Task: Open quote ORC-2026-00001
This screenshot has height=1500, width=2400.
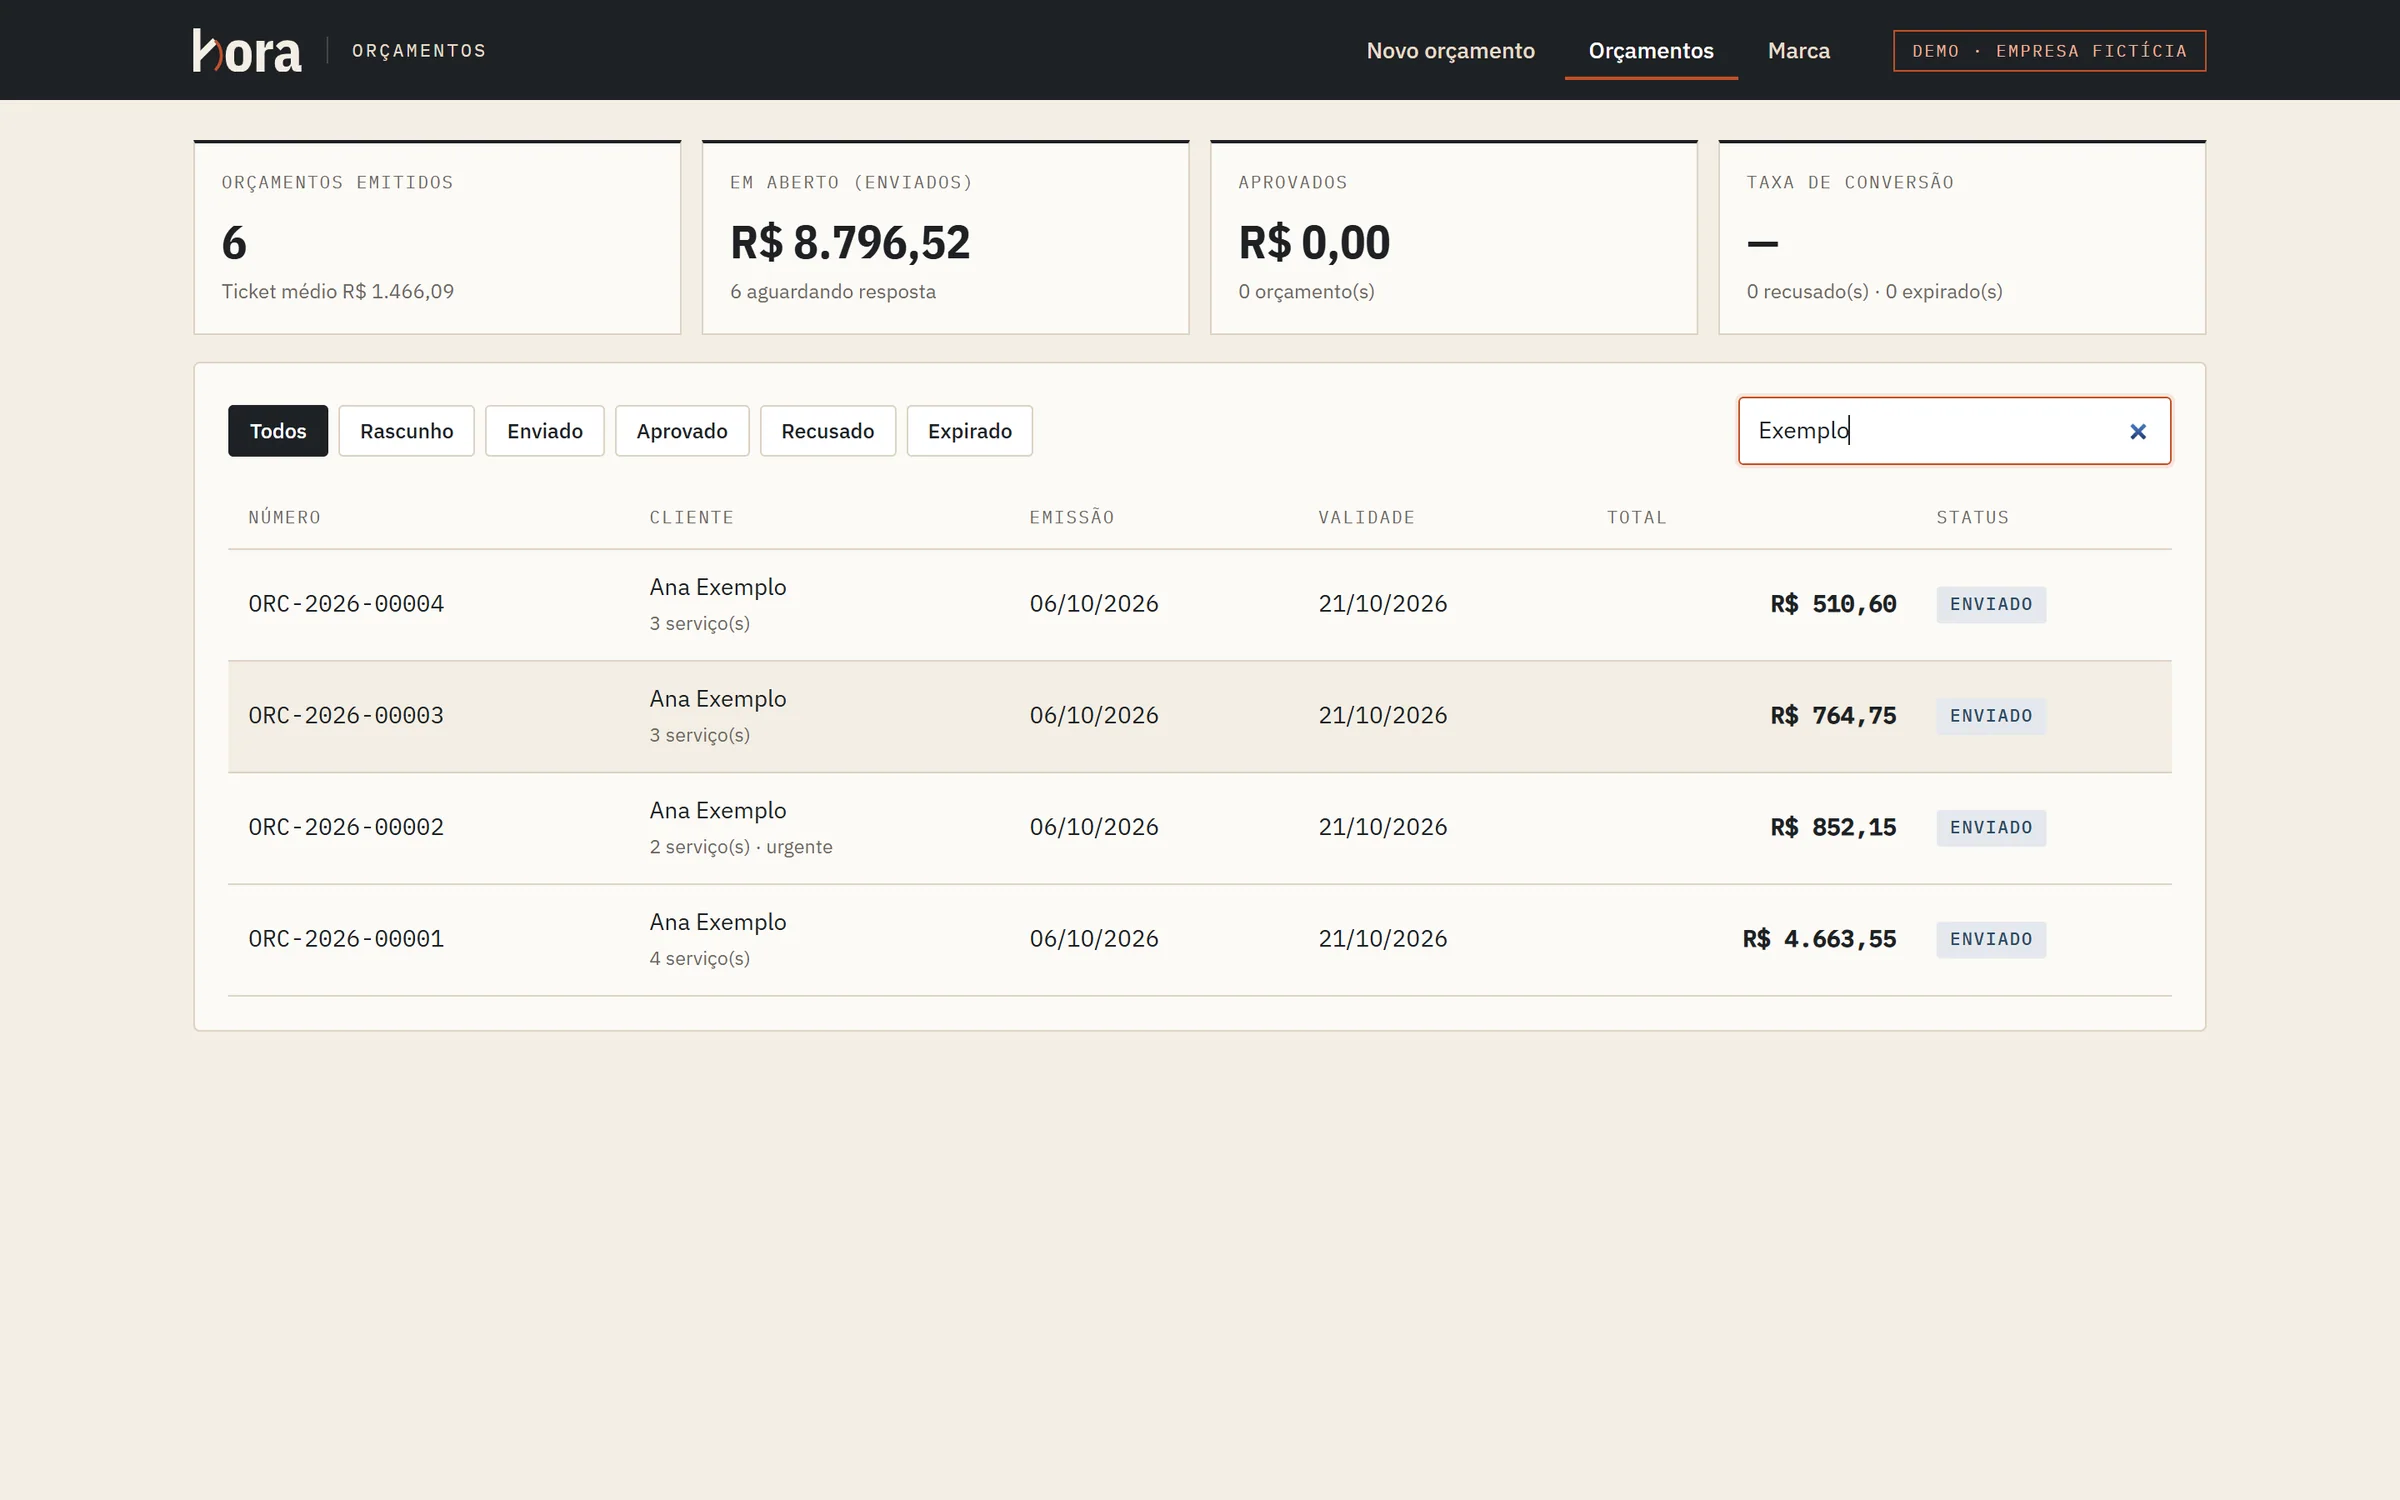Action: 1200,940
